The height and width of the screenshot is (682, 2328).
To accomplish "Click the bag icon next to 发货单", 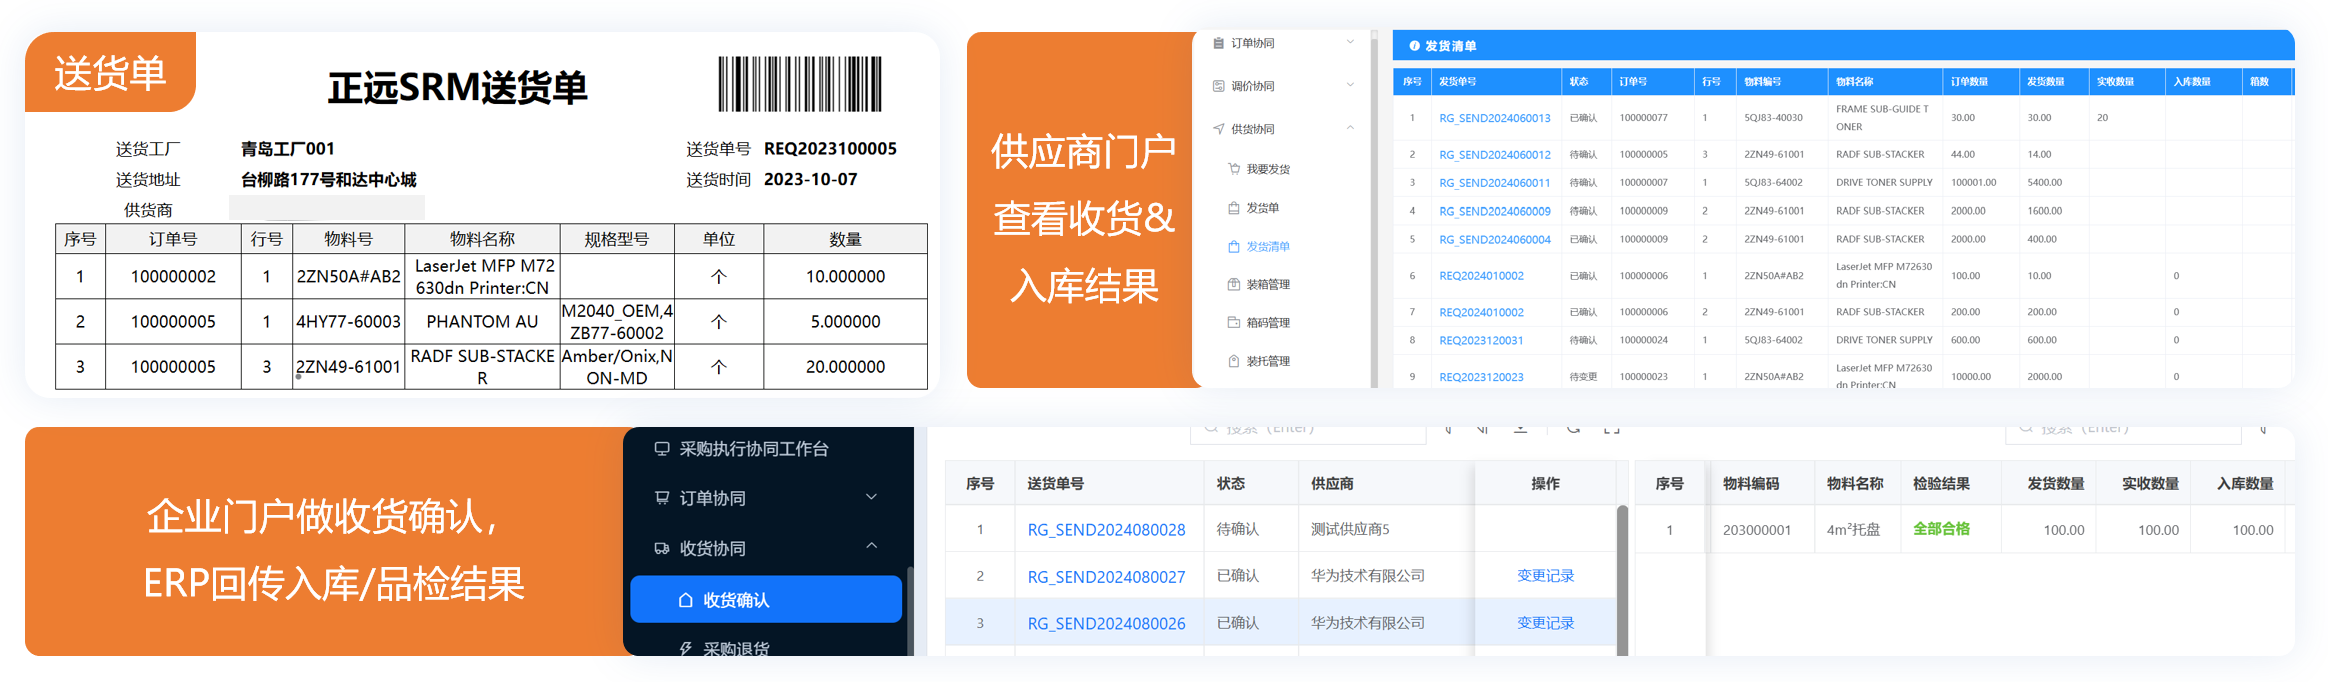I will pos(1234,208).
